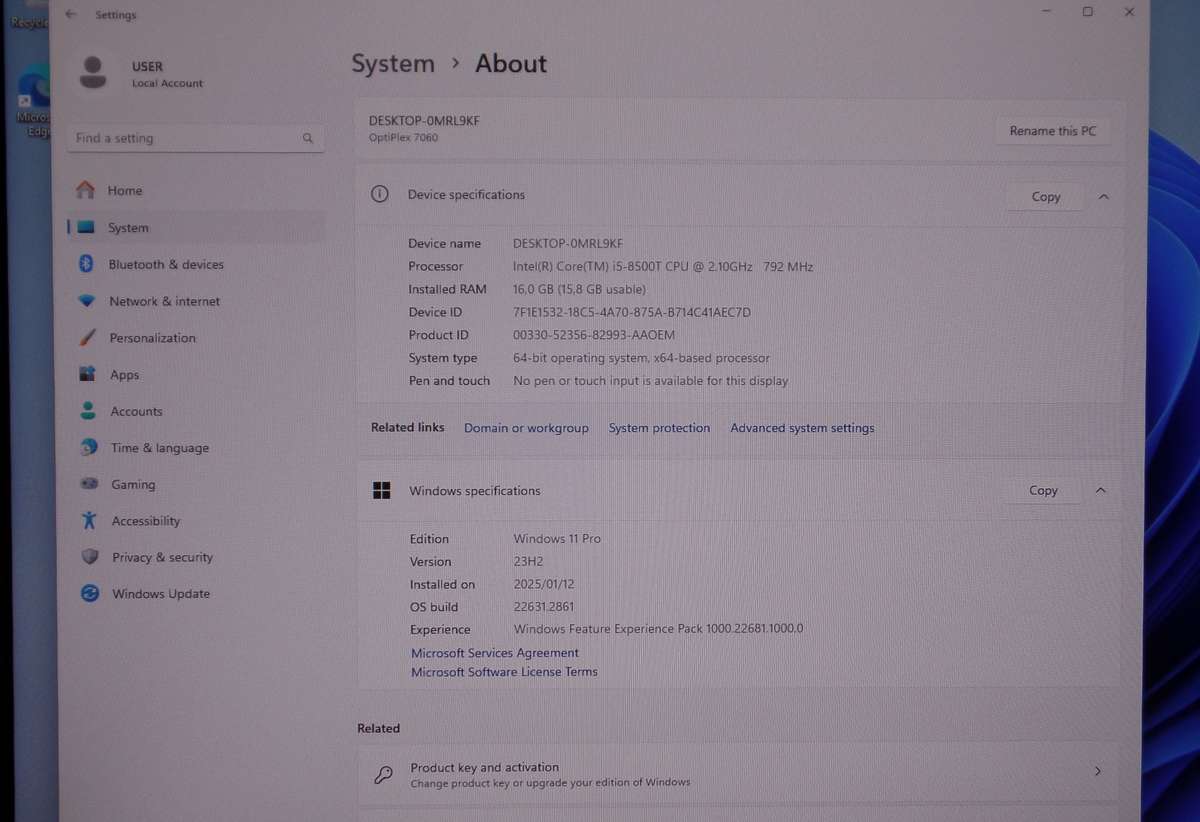
Task: Select Network & internet in sidebar
Action: (164, 301)
